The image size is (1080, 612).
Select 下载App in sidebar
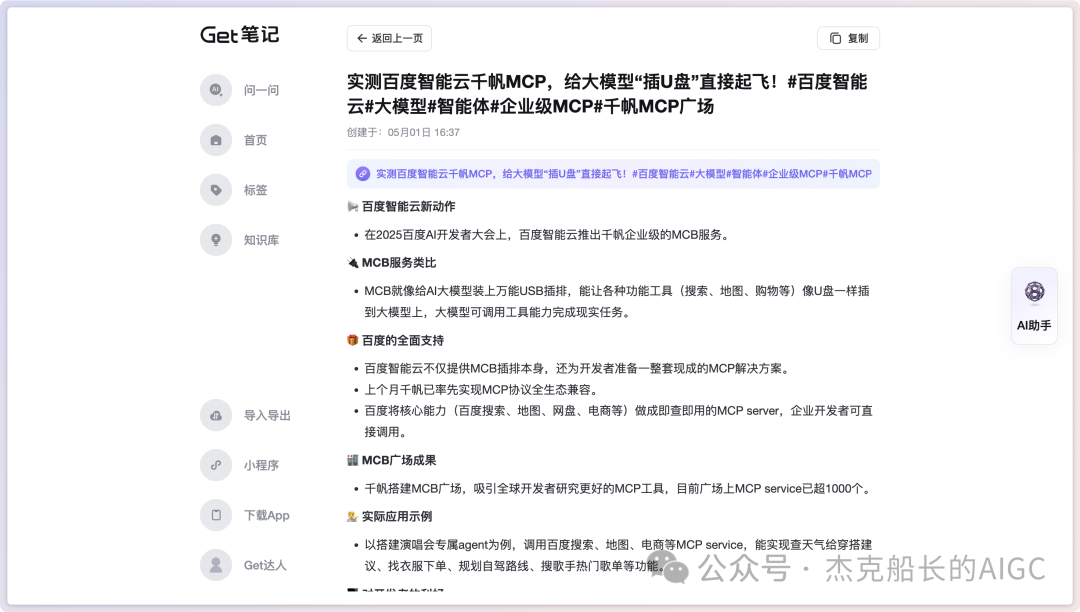267,516
